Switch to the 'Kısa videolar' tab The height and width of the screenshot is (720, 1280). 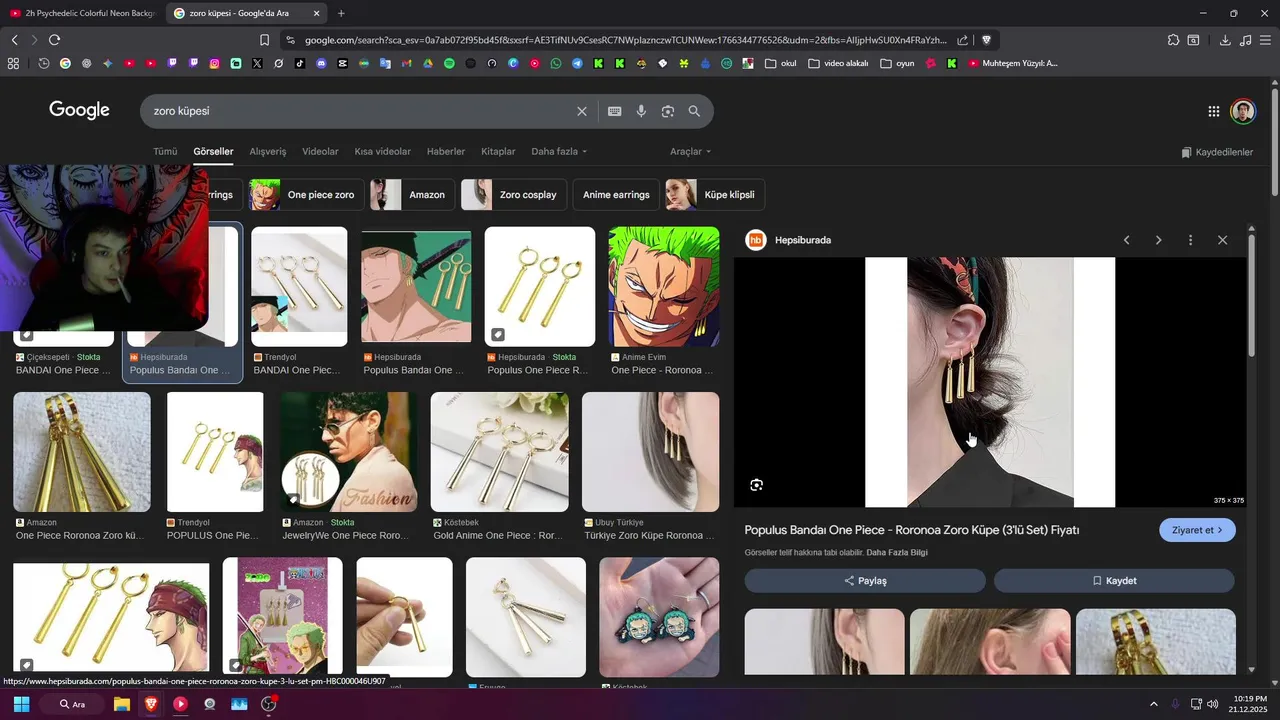click(382, 151)
